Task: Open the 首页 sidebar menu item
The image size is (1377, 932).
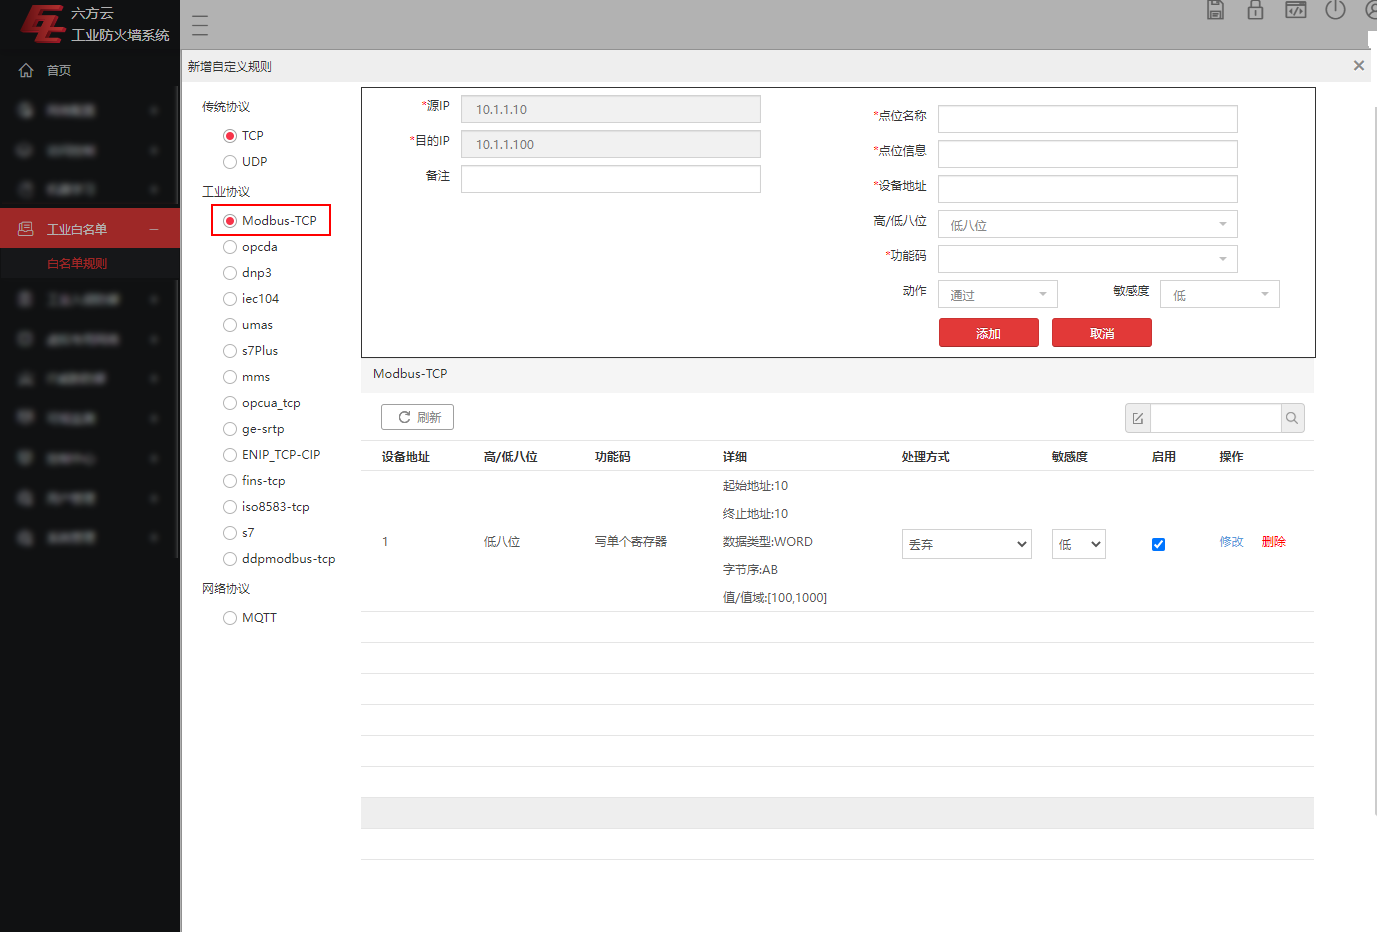Action: [90, 70]
